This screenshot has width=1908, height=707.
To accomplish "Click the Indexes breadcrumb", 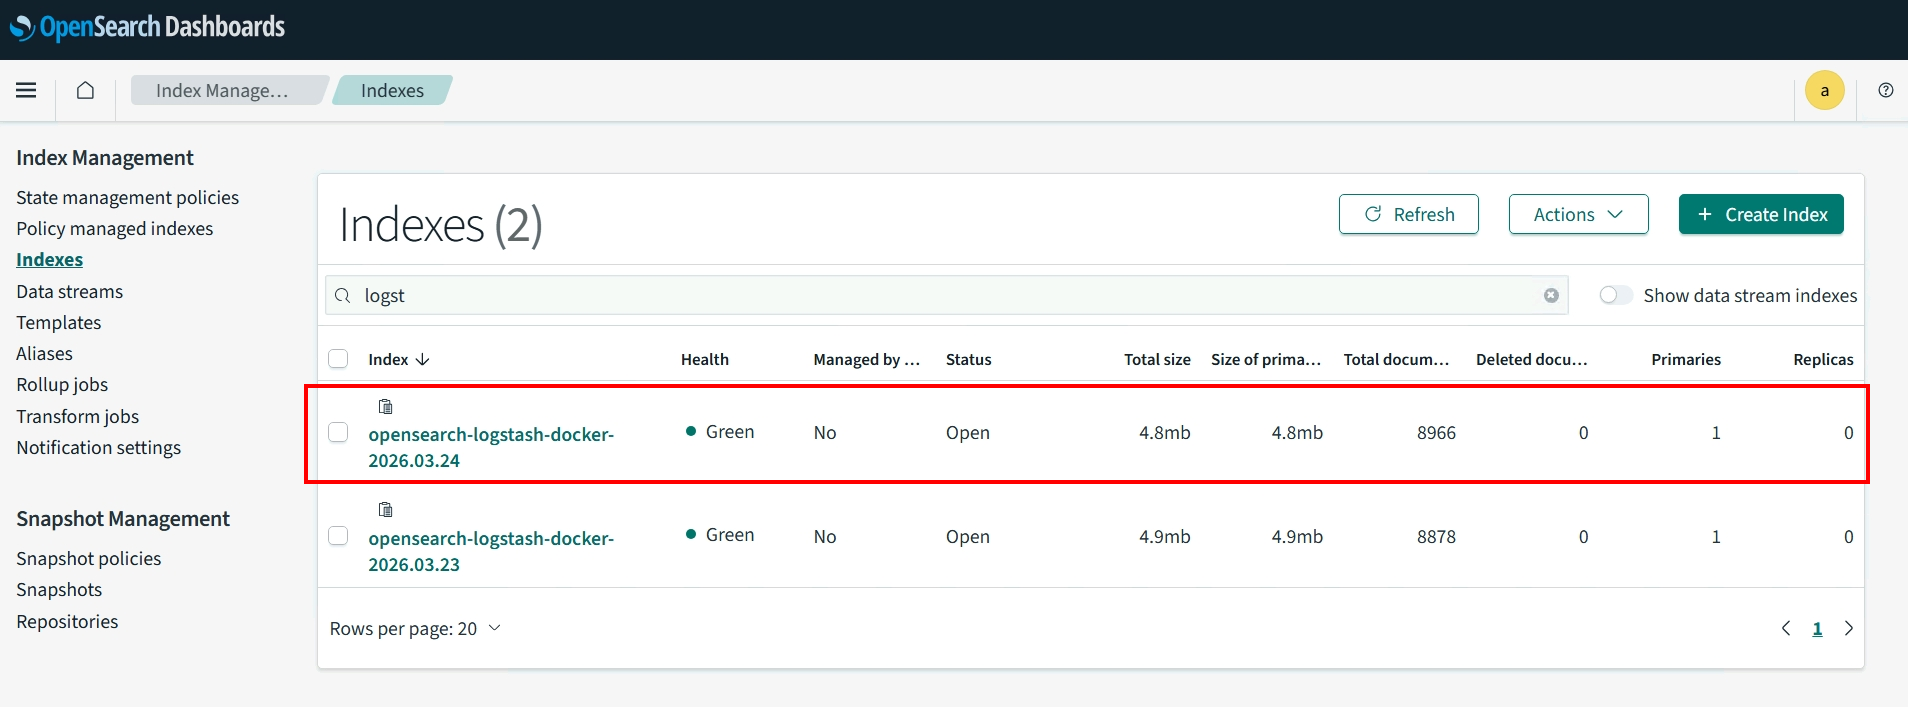I will coord(392,90).
